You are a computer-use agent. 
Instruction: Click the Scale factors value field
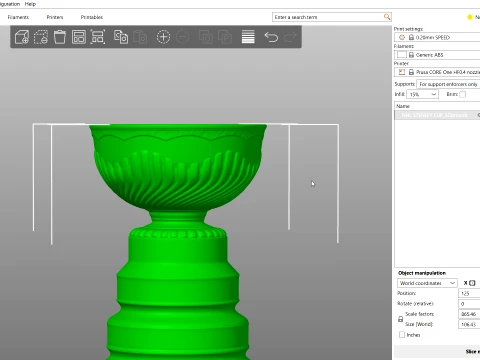469,314
